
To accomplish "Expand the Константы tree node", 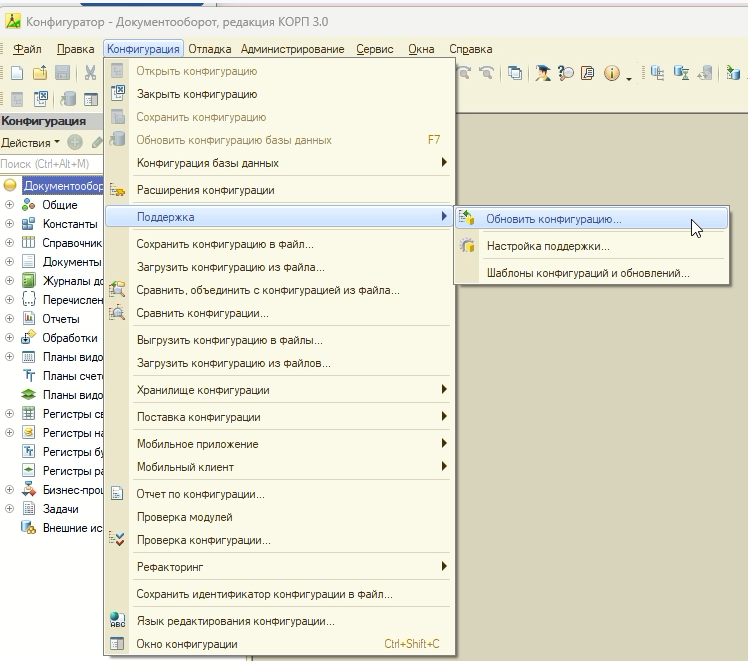I will point(9,224).
